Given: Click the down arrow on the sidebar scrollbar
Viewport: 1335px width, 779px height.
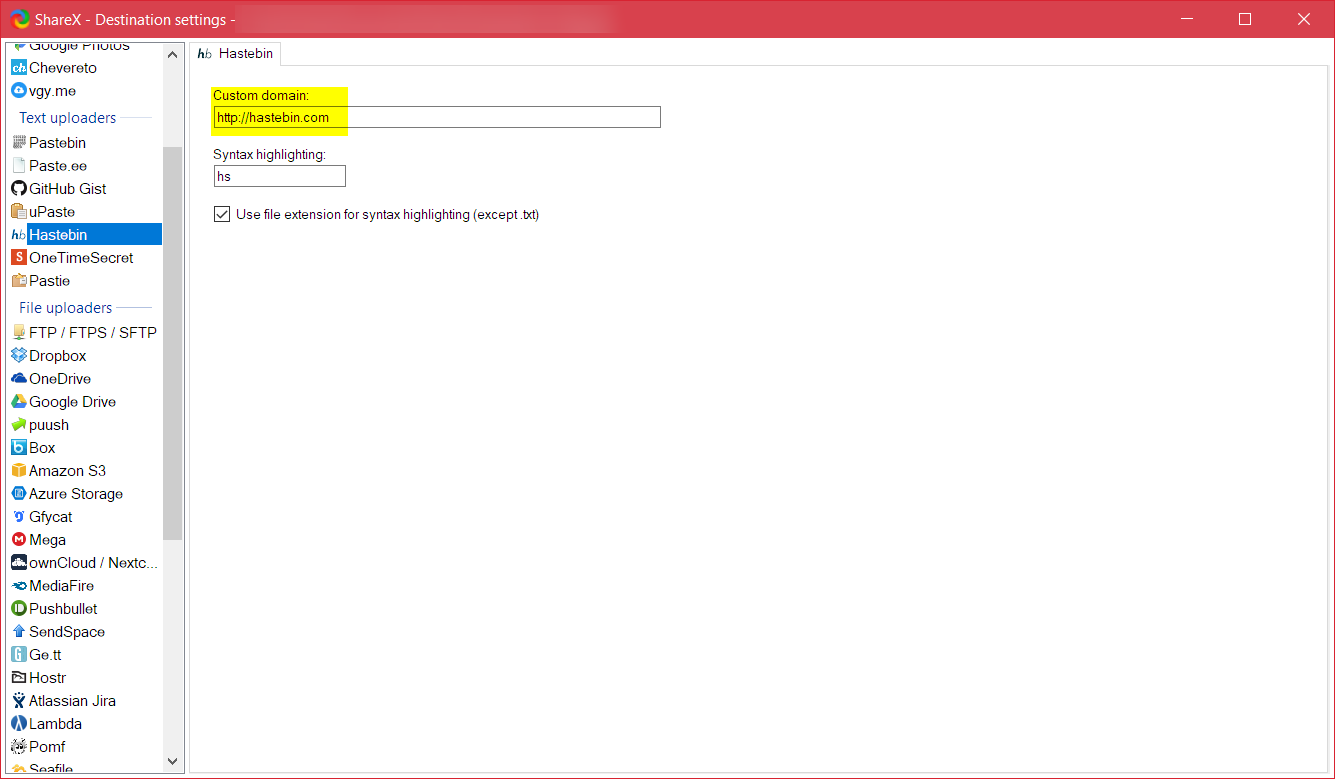Looking at the screenshot, I should [x=172, y=761].
